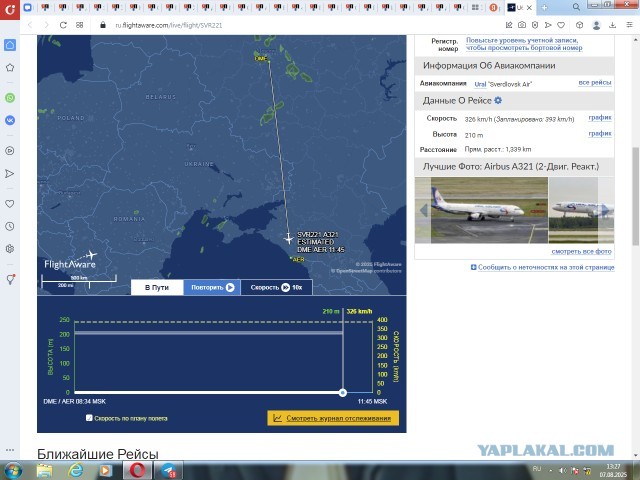640x480 pixels.
Task: Open 'Смотреть журнал отслеживания' button
Action: (333, 418)
